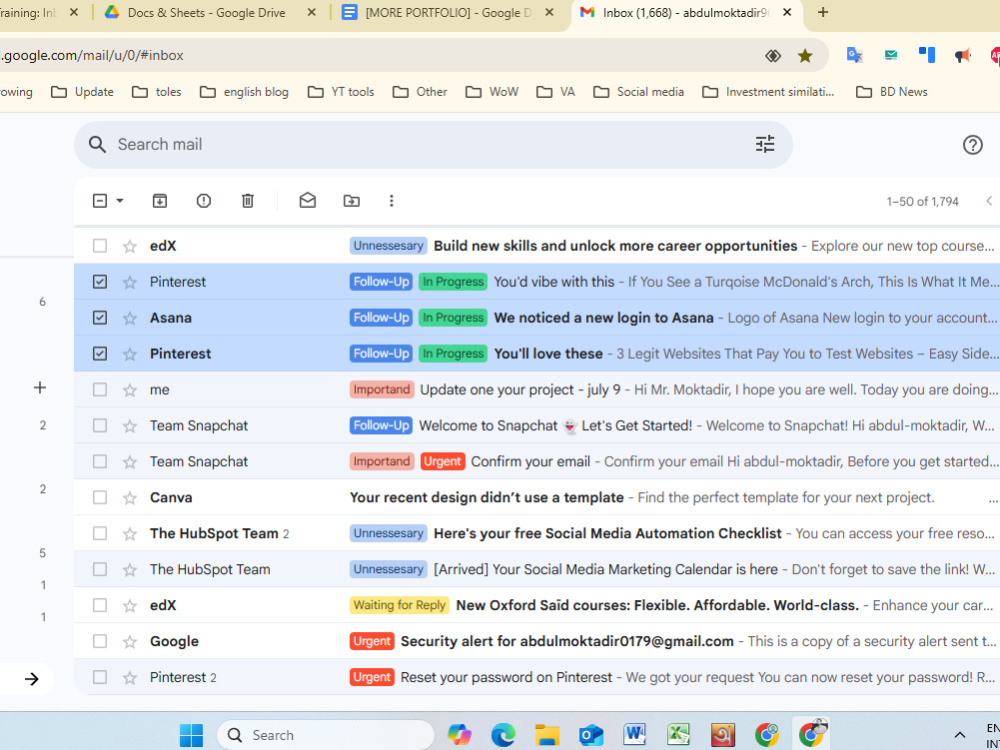Check the Google security alert checkbox
1000x750 pixels.
pyautogui.click(x=99, y=642)
